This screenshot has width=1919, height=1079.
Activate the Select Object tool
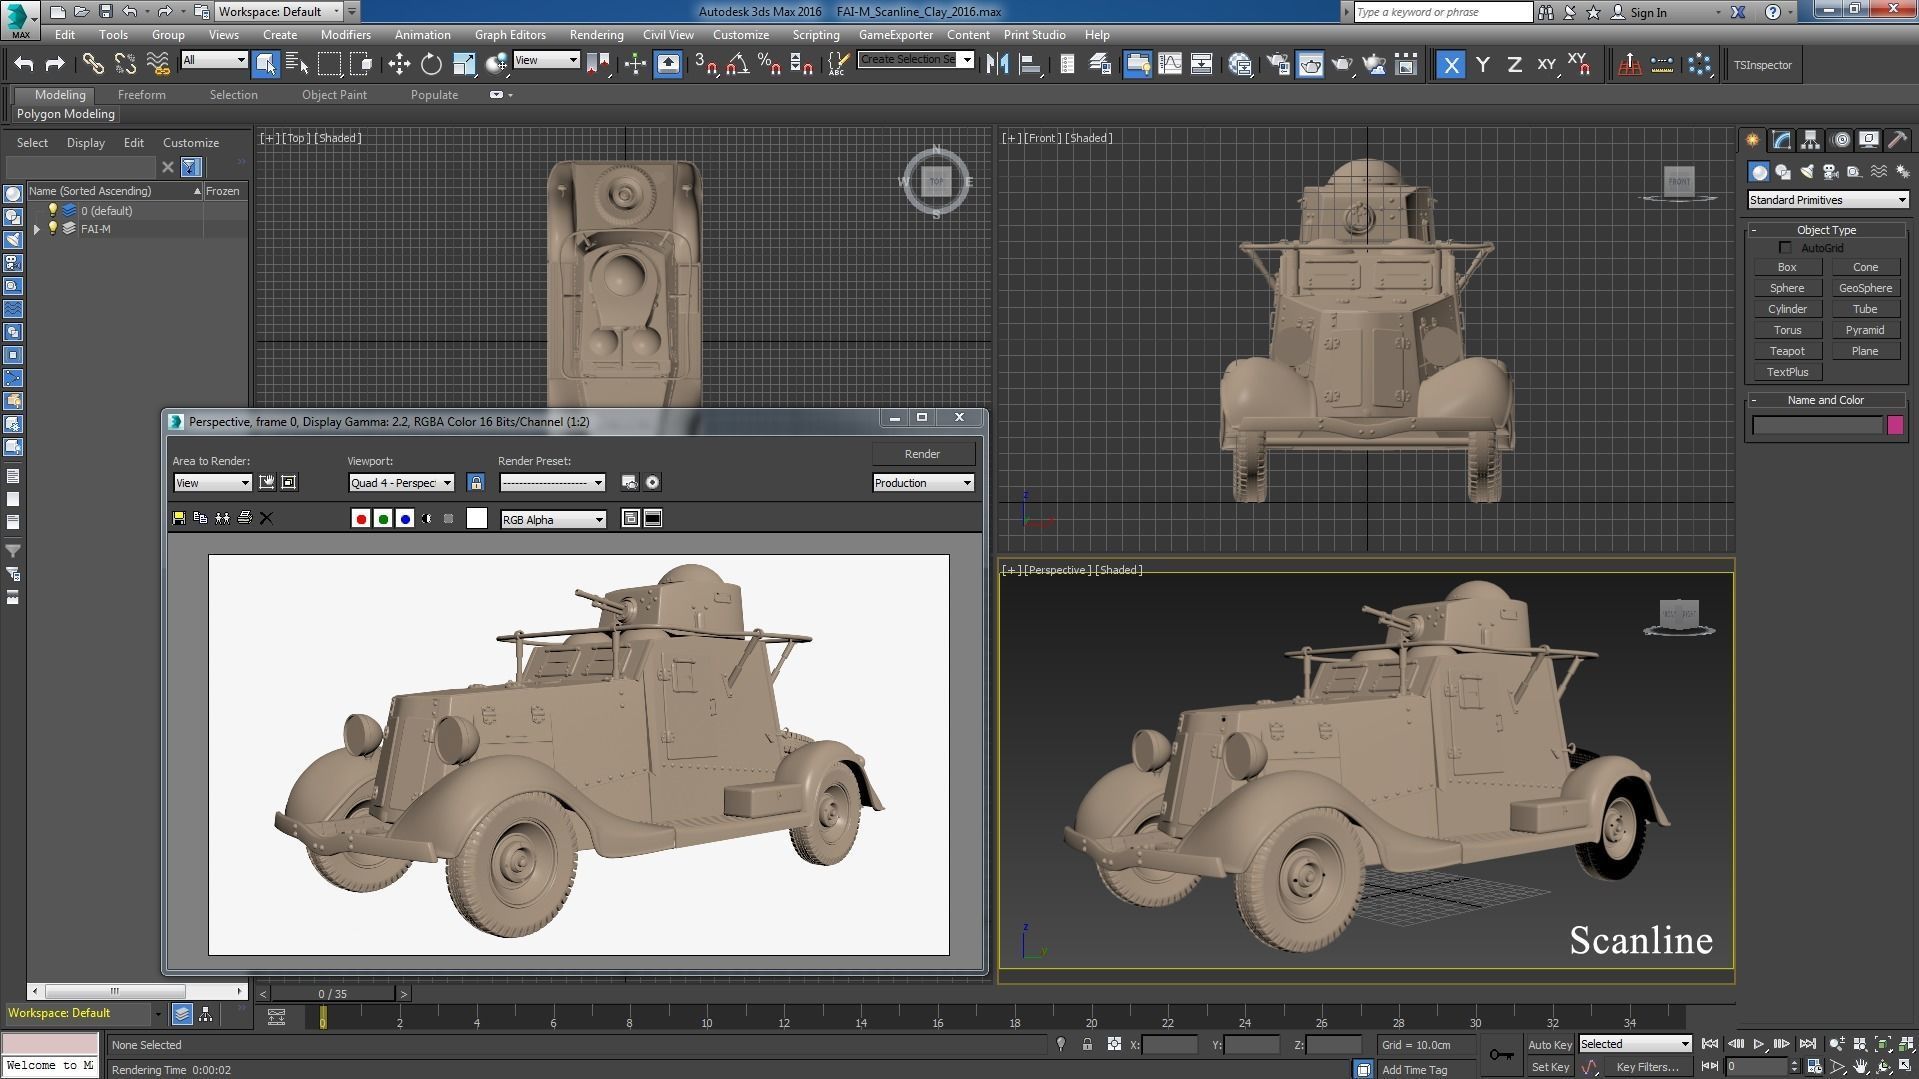pyautogui.click(x=265, y=65)
